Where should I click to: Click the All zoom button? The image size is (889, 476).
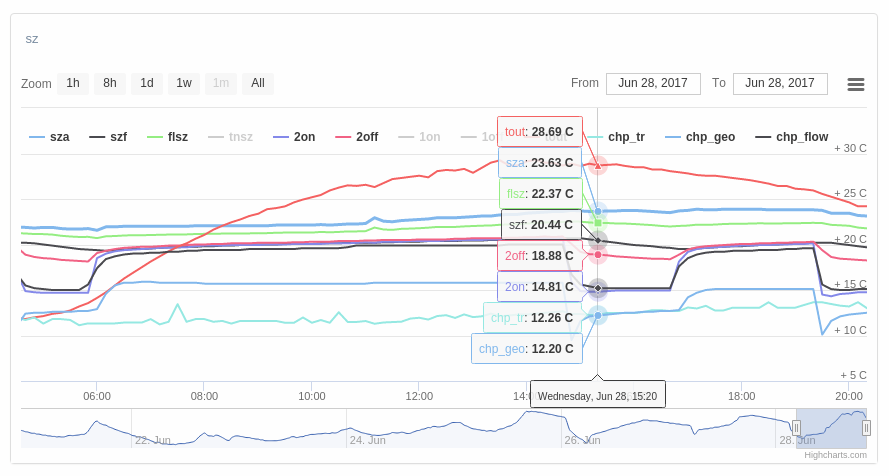click(x=258, y=84)
